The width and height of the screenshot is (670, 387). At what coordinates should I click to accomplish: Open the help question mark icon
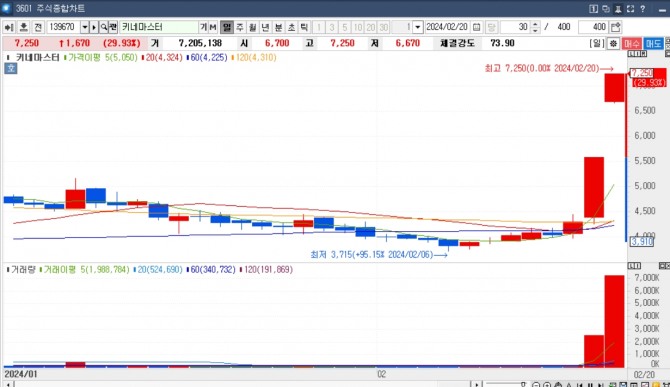(642, 9)
